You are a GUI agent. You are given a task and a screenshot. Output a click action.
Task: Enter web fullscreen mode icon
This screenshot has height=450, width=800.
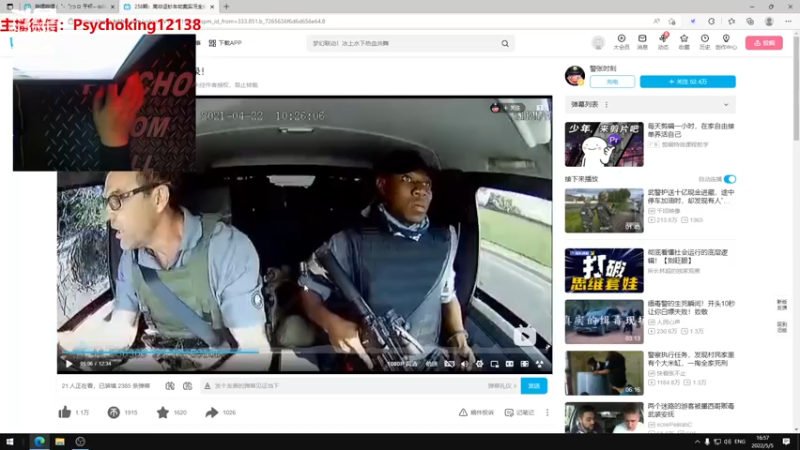click(x=524, y=364)
